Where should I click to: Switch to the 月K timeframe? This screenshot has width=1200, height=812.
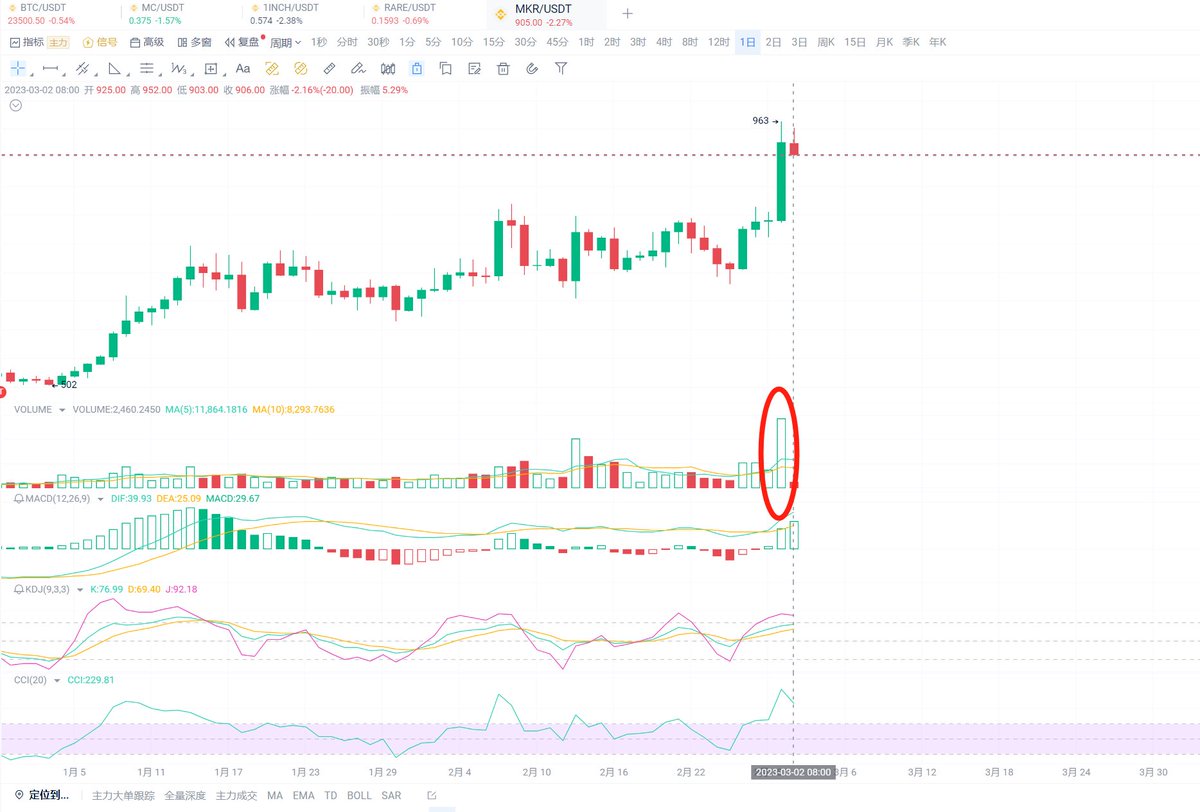click(x=884, y=42)
